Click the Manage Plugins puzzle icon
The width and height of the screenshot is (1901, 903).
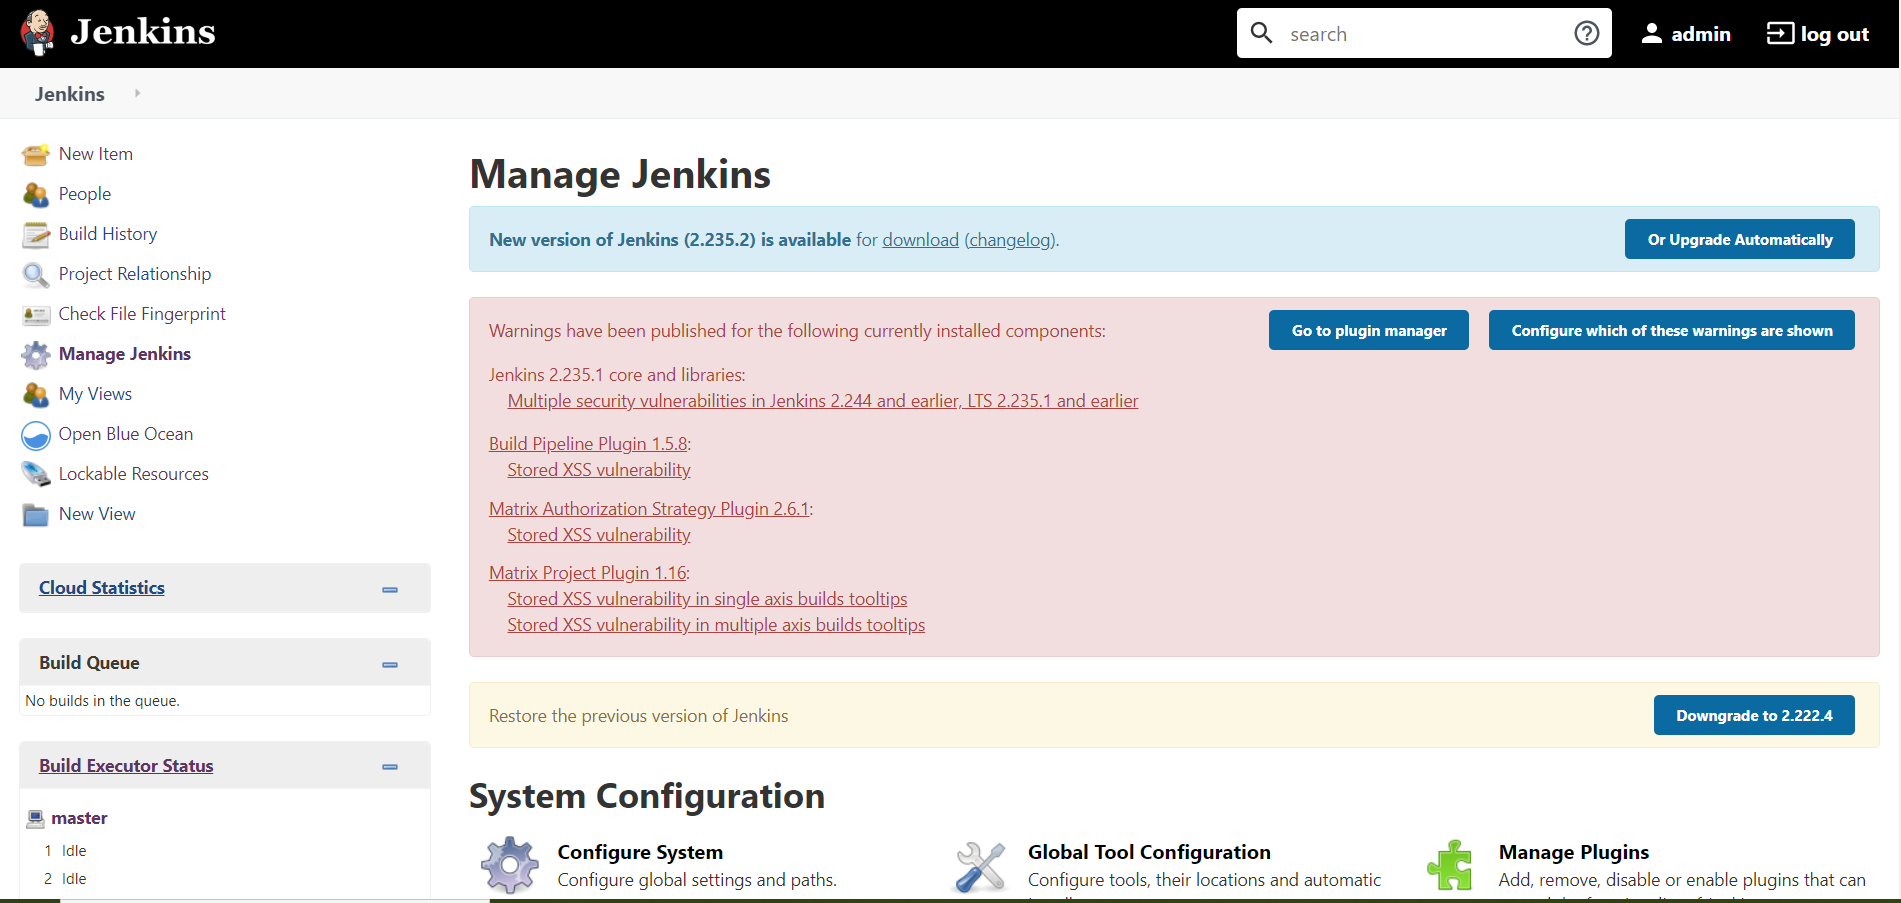1451,865
